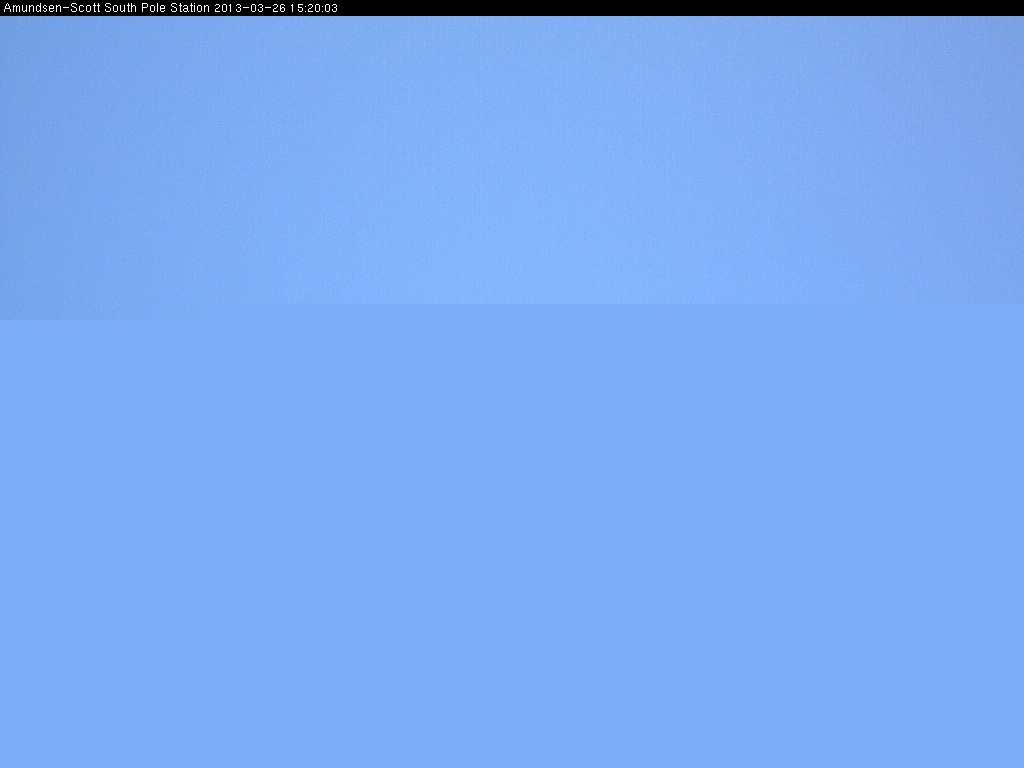The height and width of the screenshot is (768, 1024).
Task: Click the darker top-right corner of the sky
Action: pos(1010,28)
